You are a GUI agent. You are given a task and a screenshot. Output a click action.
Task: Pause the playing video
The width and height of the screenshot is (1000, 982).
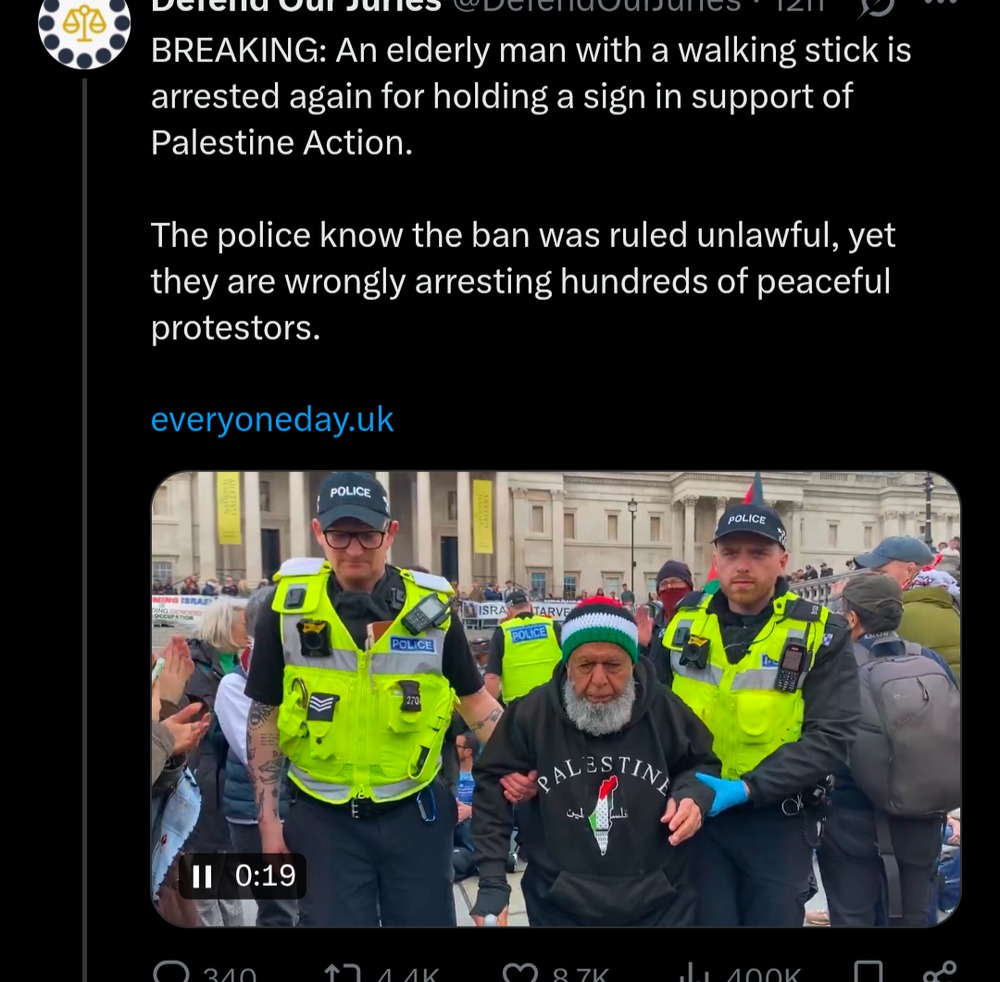pos(202,876)
